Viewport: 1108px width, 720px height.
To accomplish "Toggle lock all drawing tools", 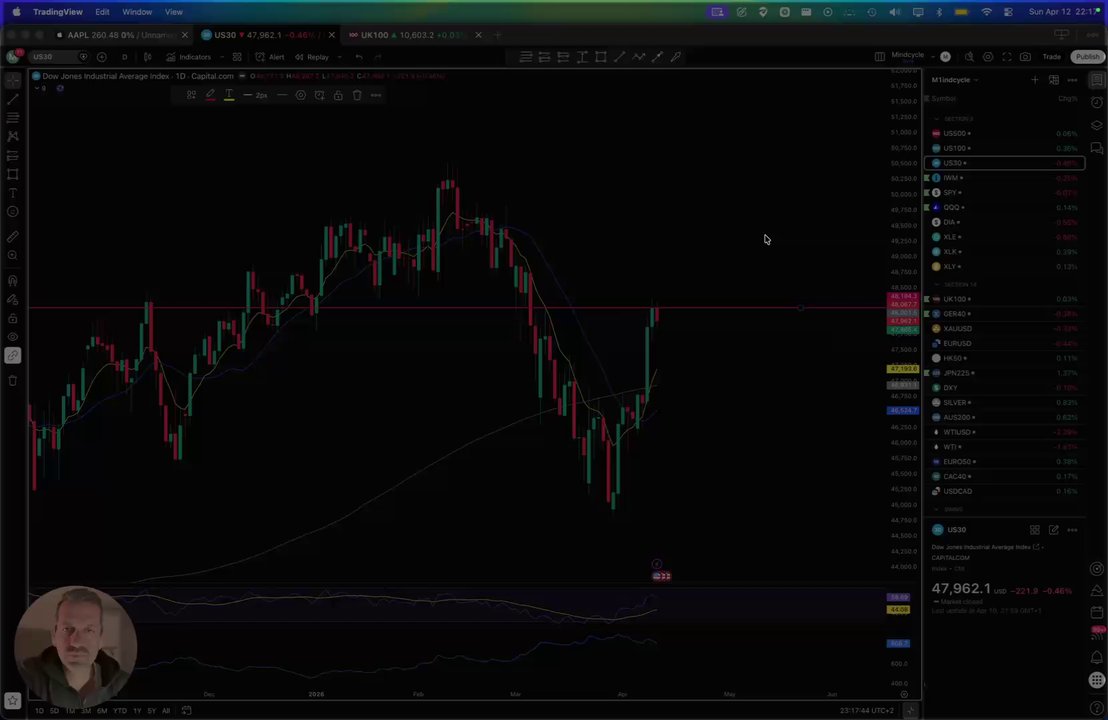I will point(13,319).
